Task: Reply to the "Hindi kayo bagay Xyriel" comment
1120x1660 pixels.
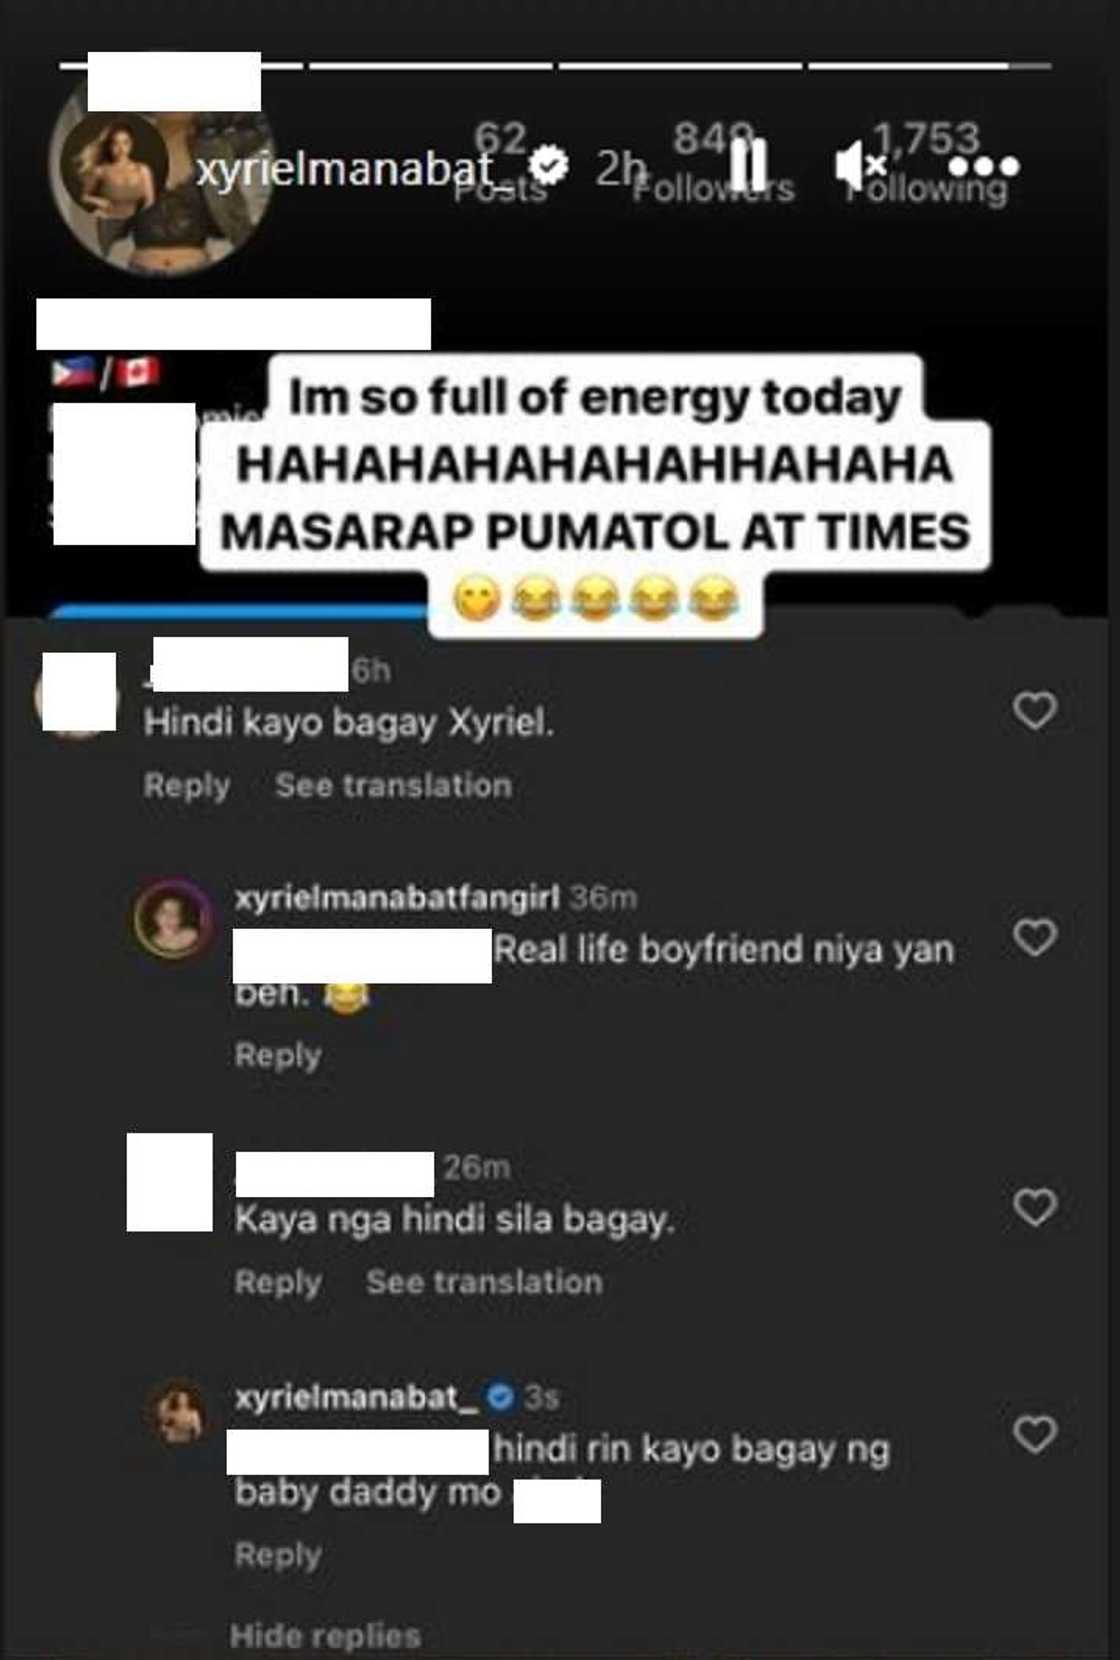Action: pyautogui.click(x=187, y=786)
